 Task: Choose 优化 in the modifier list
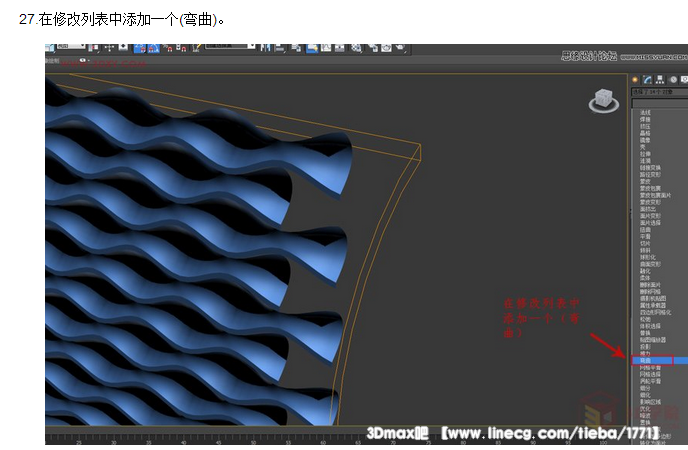click(x=645, y=409)
